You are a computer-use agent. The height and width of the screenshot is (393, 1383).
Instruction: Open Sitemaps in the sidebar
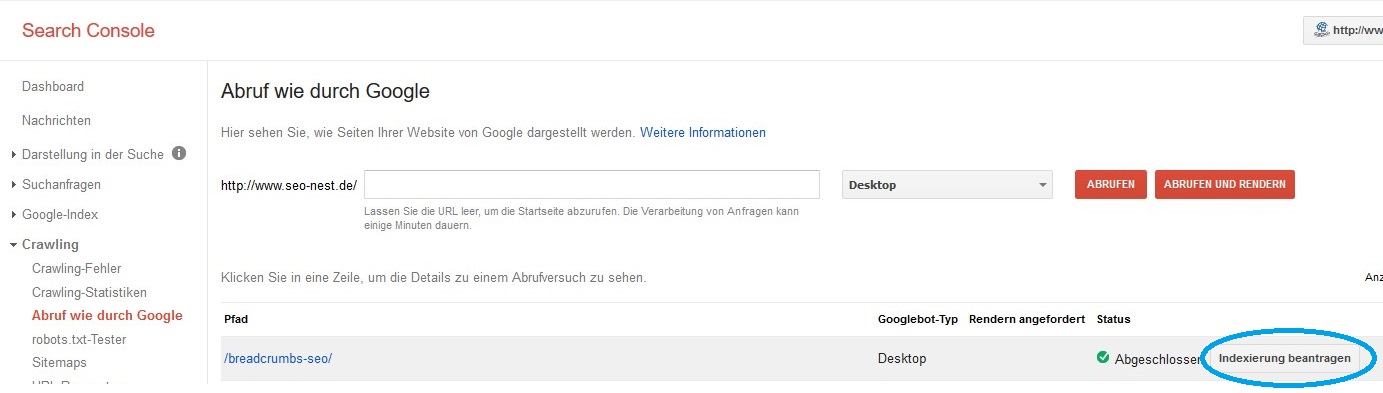coord(59,362)
